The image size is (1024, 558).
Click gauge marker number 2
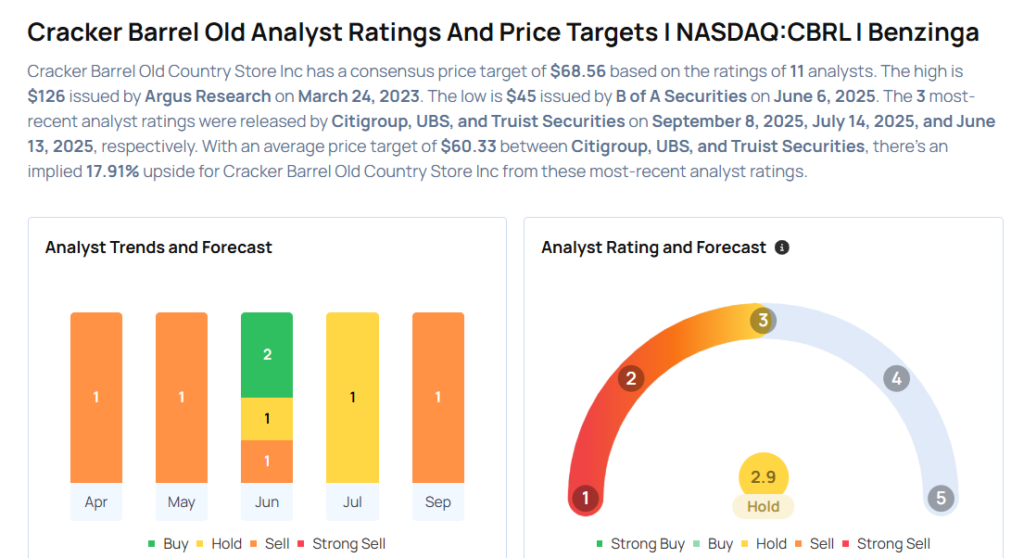pos(630,378)
